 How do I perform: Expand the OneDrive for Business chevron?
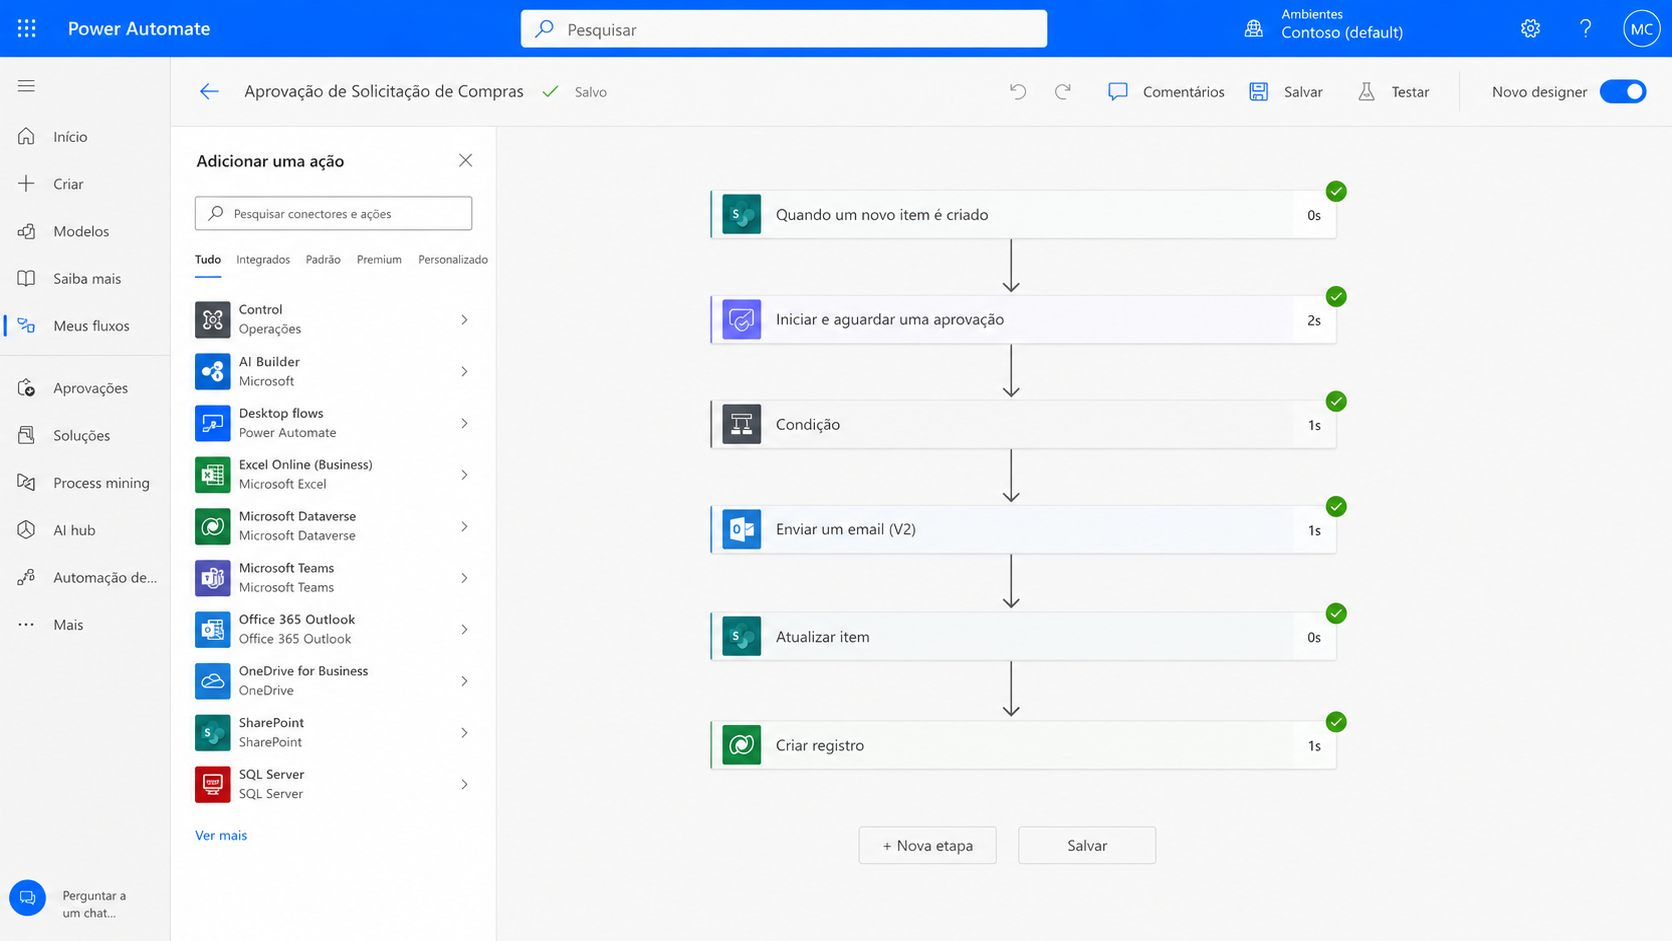click(x=464, y=681)
